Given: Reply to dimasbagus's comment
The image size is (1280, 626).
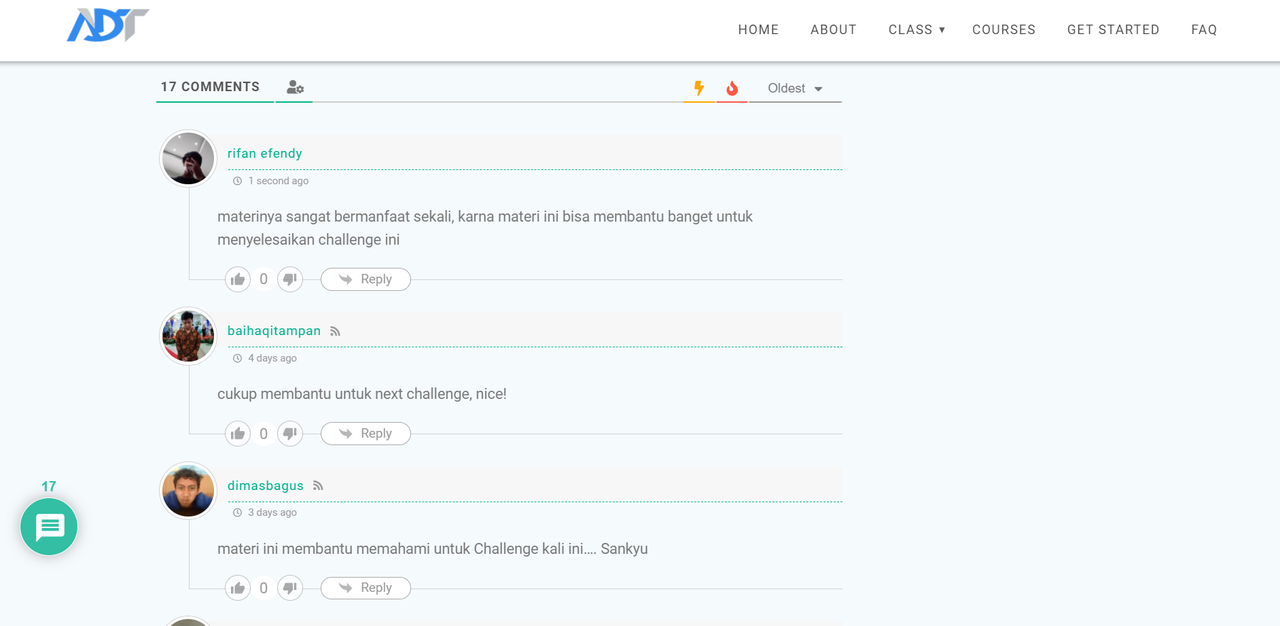Looking at the screenshot, I should pyautogui.click(x=365, y=588).
